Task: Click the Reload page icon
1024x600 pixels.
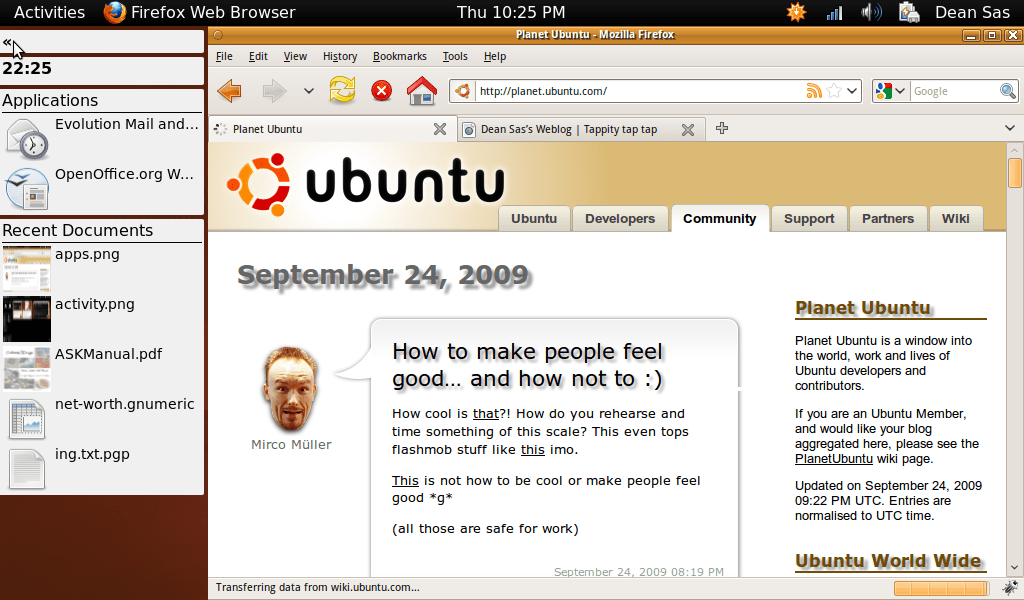Action: click(342, 91)
